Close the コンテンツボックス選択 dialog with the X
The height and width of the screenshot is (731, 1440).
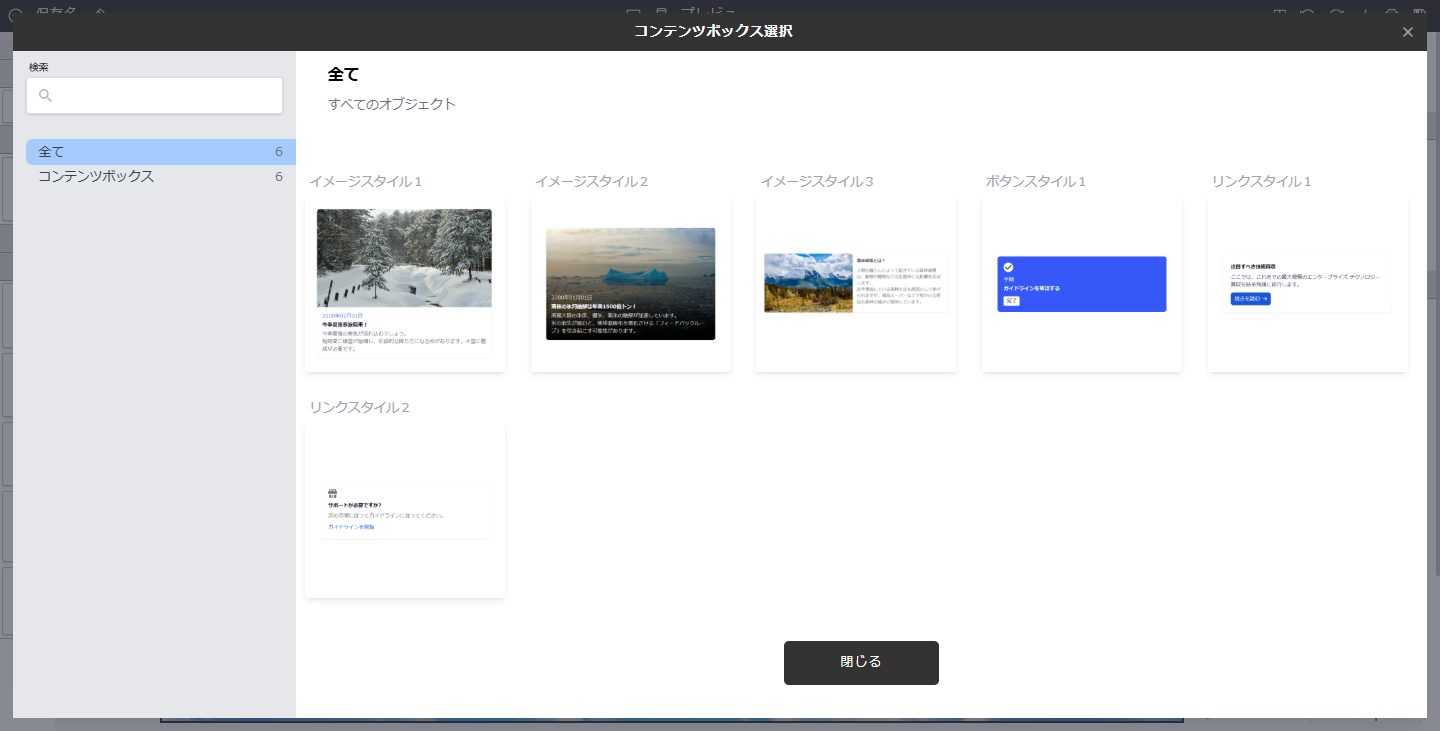1408,32
